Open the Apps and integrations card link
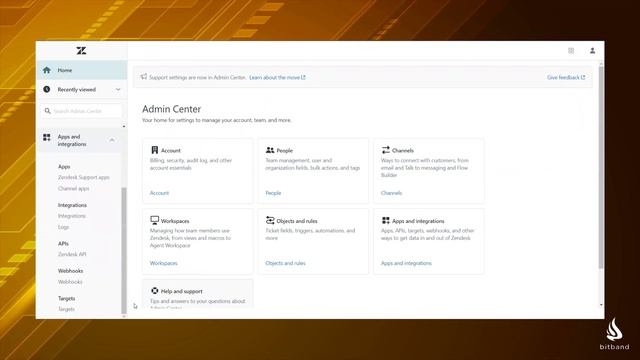This screenshot has height=360, width=640. [406, 263]
